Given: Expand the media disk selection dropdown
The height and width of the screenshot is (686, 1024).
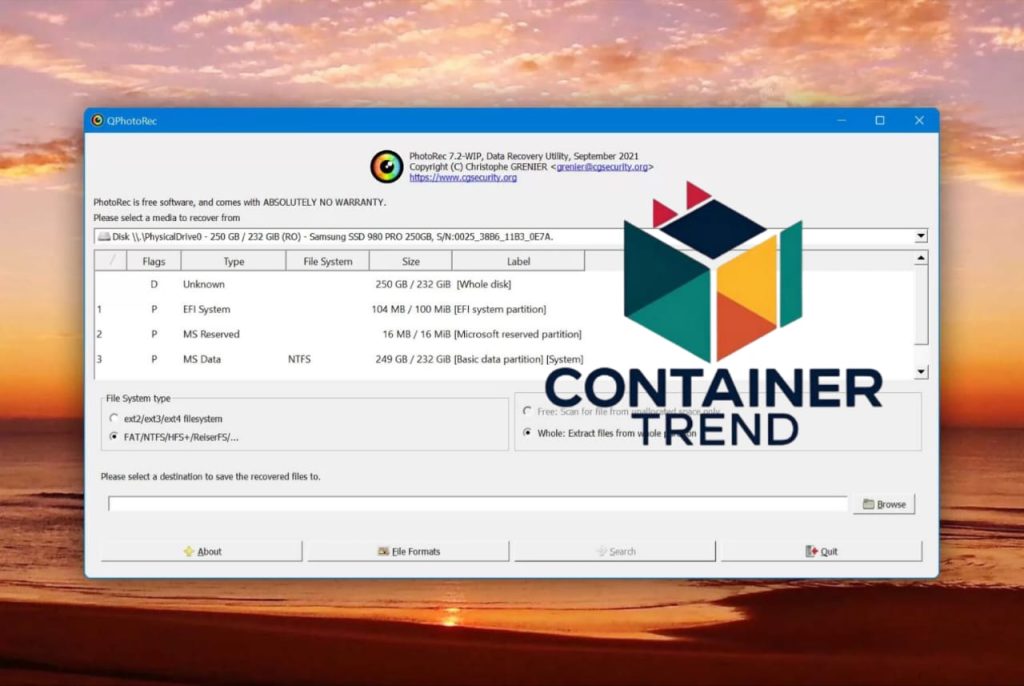Looking at the screenshot, I should click(x=921, y=236).
